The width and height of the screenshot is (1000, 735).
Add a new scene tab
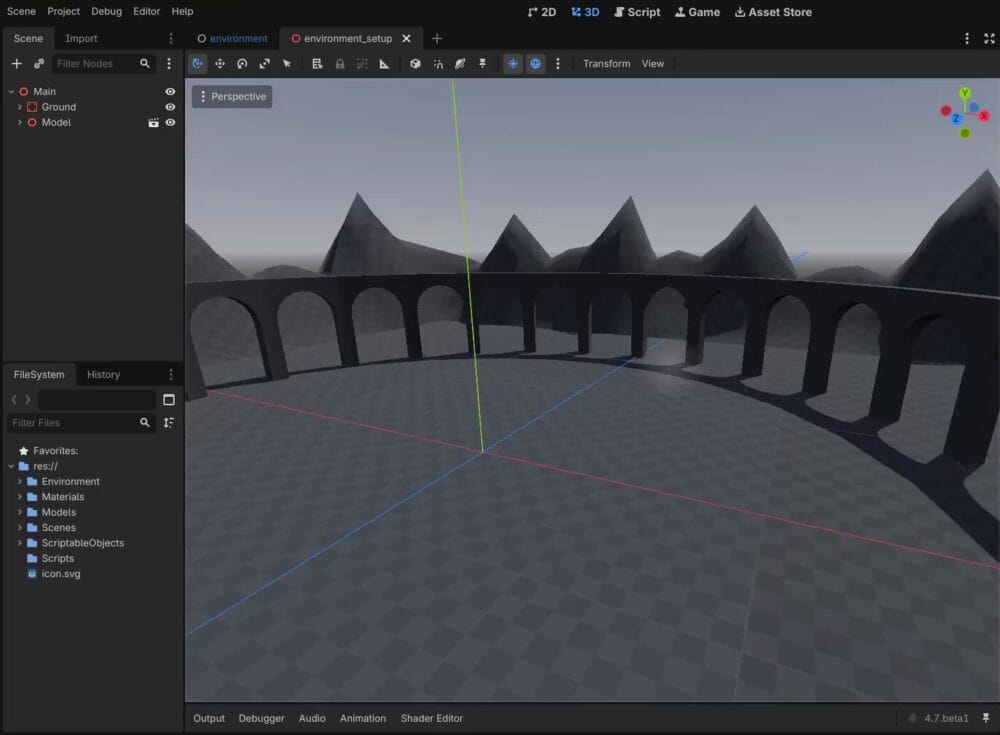(437, 38)
